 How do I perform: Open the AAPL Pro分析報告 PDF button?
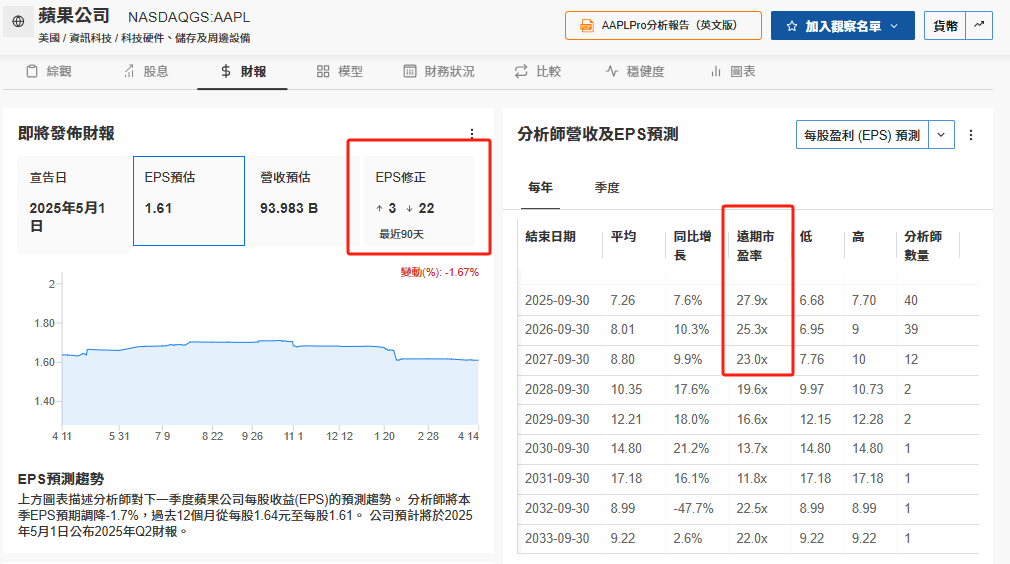click(x=663, y=26)
